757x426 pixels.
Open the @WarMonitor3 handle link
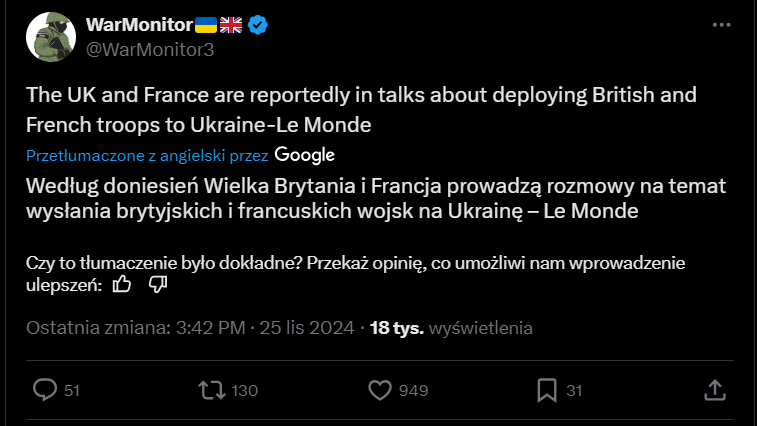[151, 49]
